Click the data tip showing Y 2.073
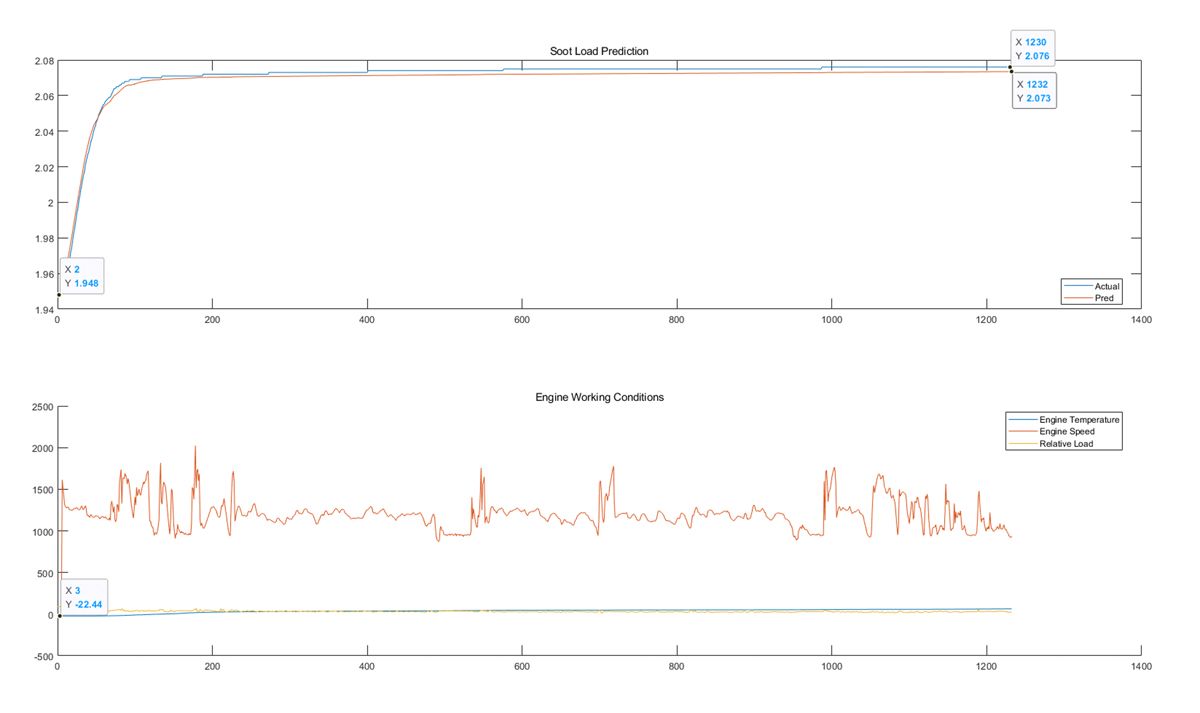Image resolution: width=1200 pixels, height=713 pixels. (1035, 91)
